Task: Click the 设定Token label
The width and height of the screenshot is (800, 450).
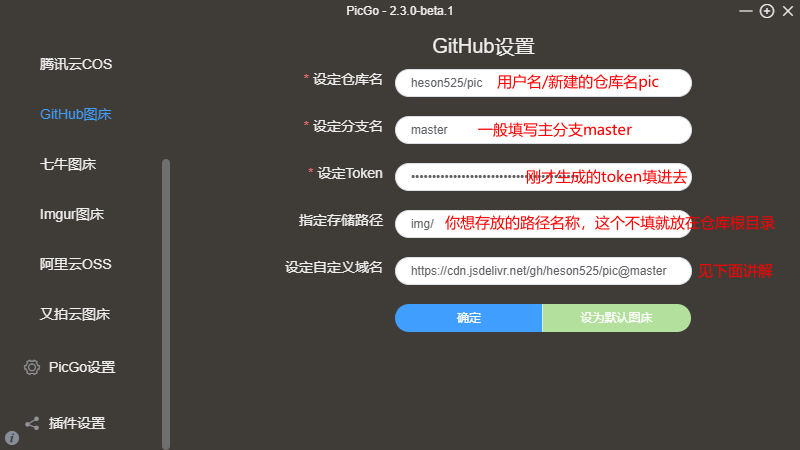Action: [x=350, y=173]
